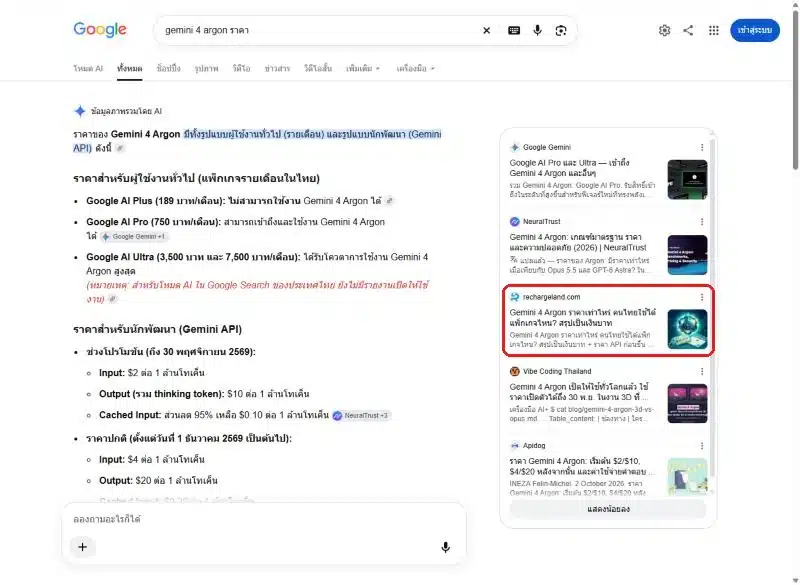
Task: Open more options for Vibe Coding Thailand
Action: coord(702,372)
